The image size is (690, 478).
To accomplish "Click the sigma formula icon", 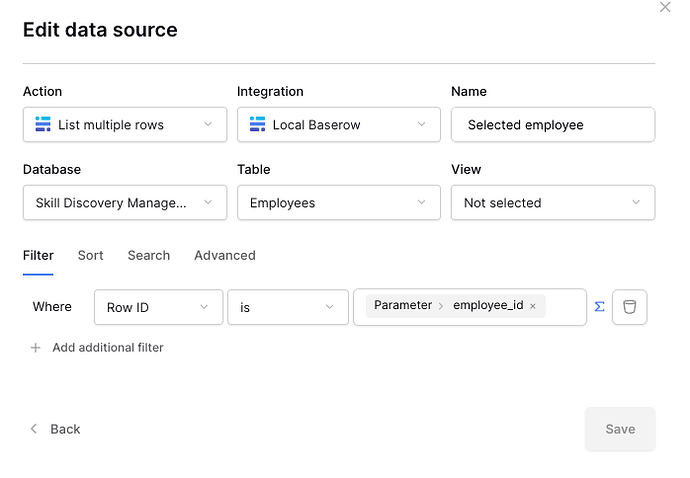I will point(599,307).
